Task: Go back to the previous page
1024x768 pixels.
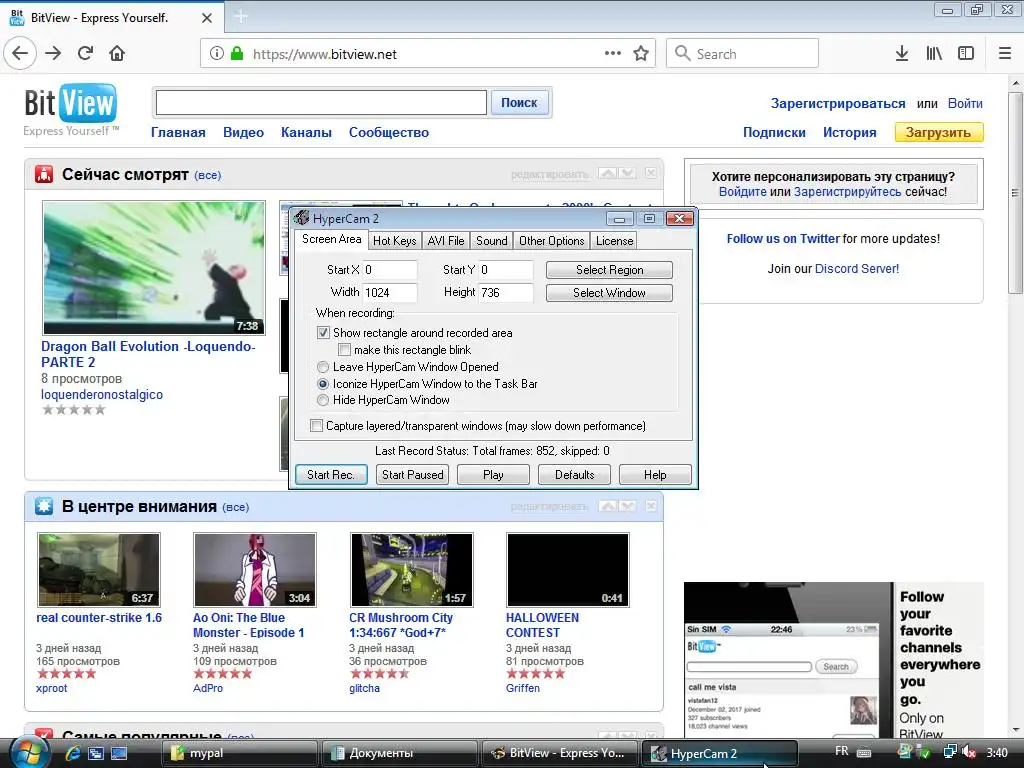Action: tap(20, 54)
